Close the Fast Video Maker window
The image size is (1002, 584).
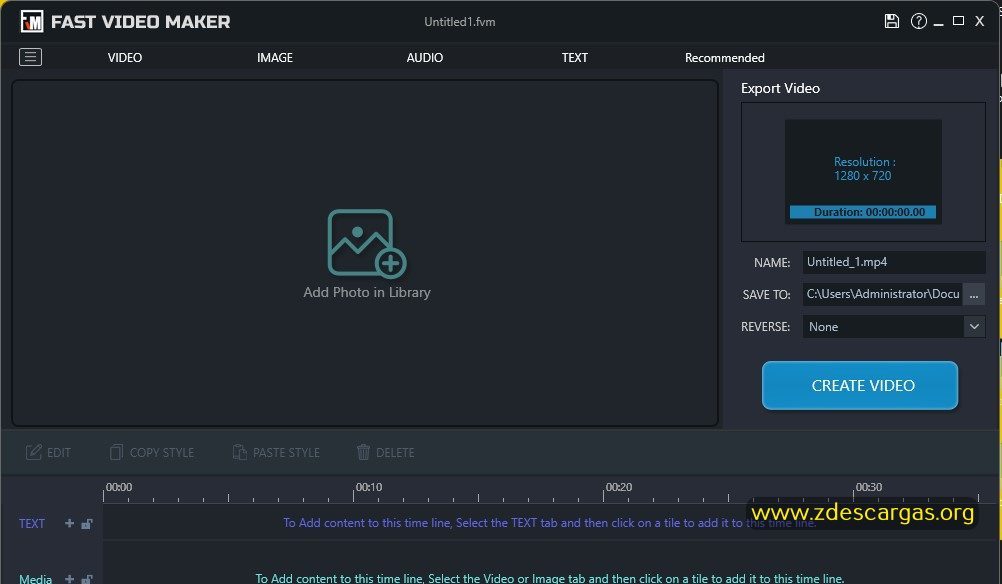979,21
